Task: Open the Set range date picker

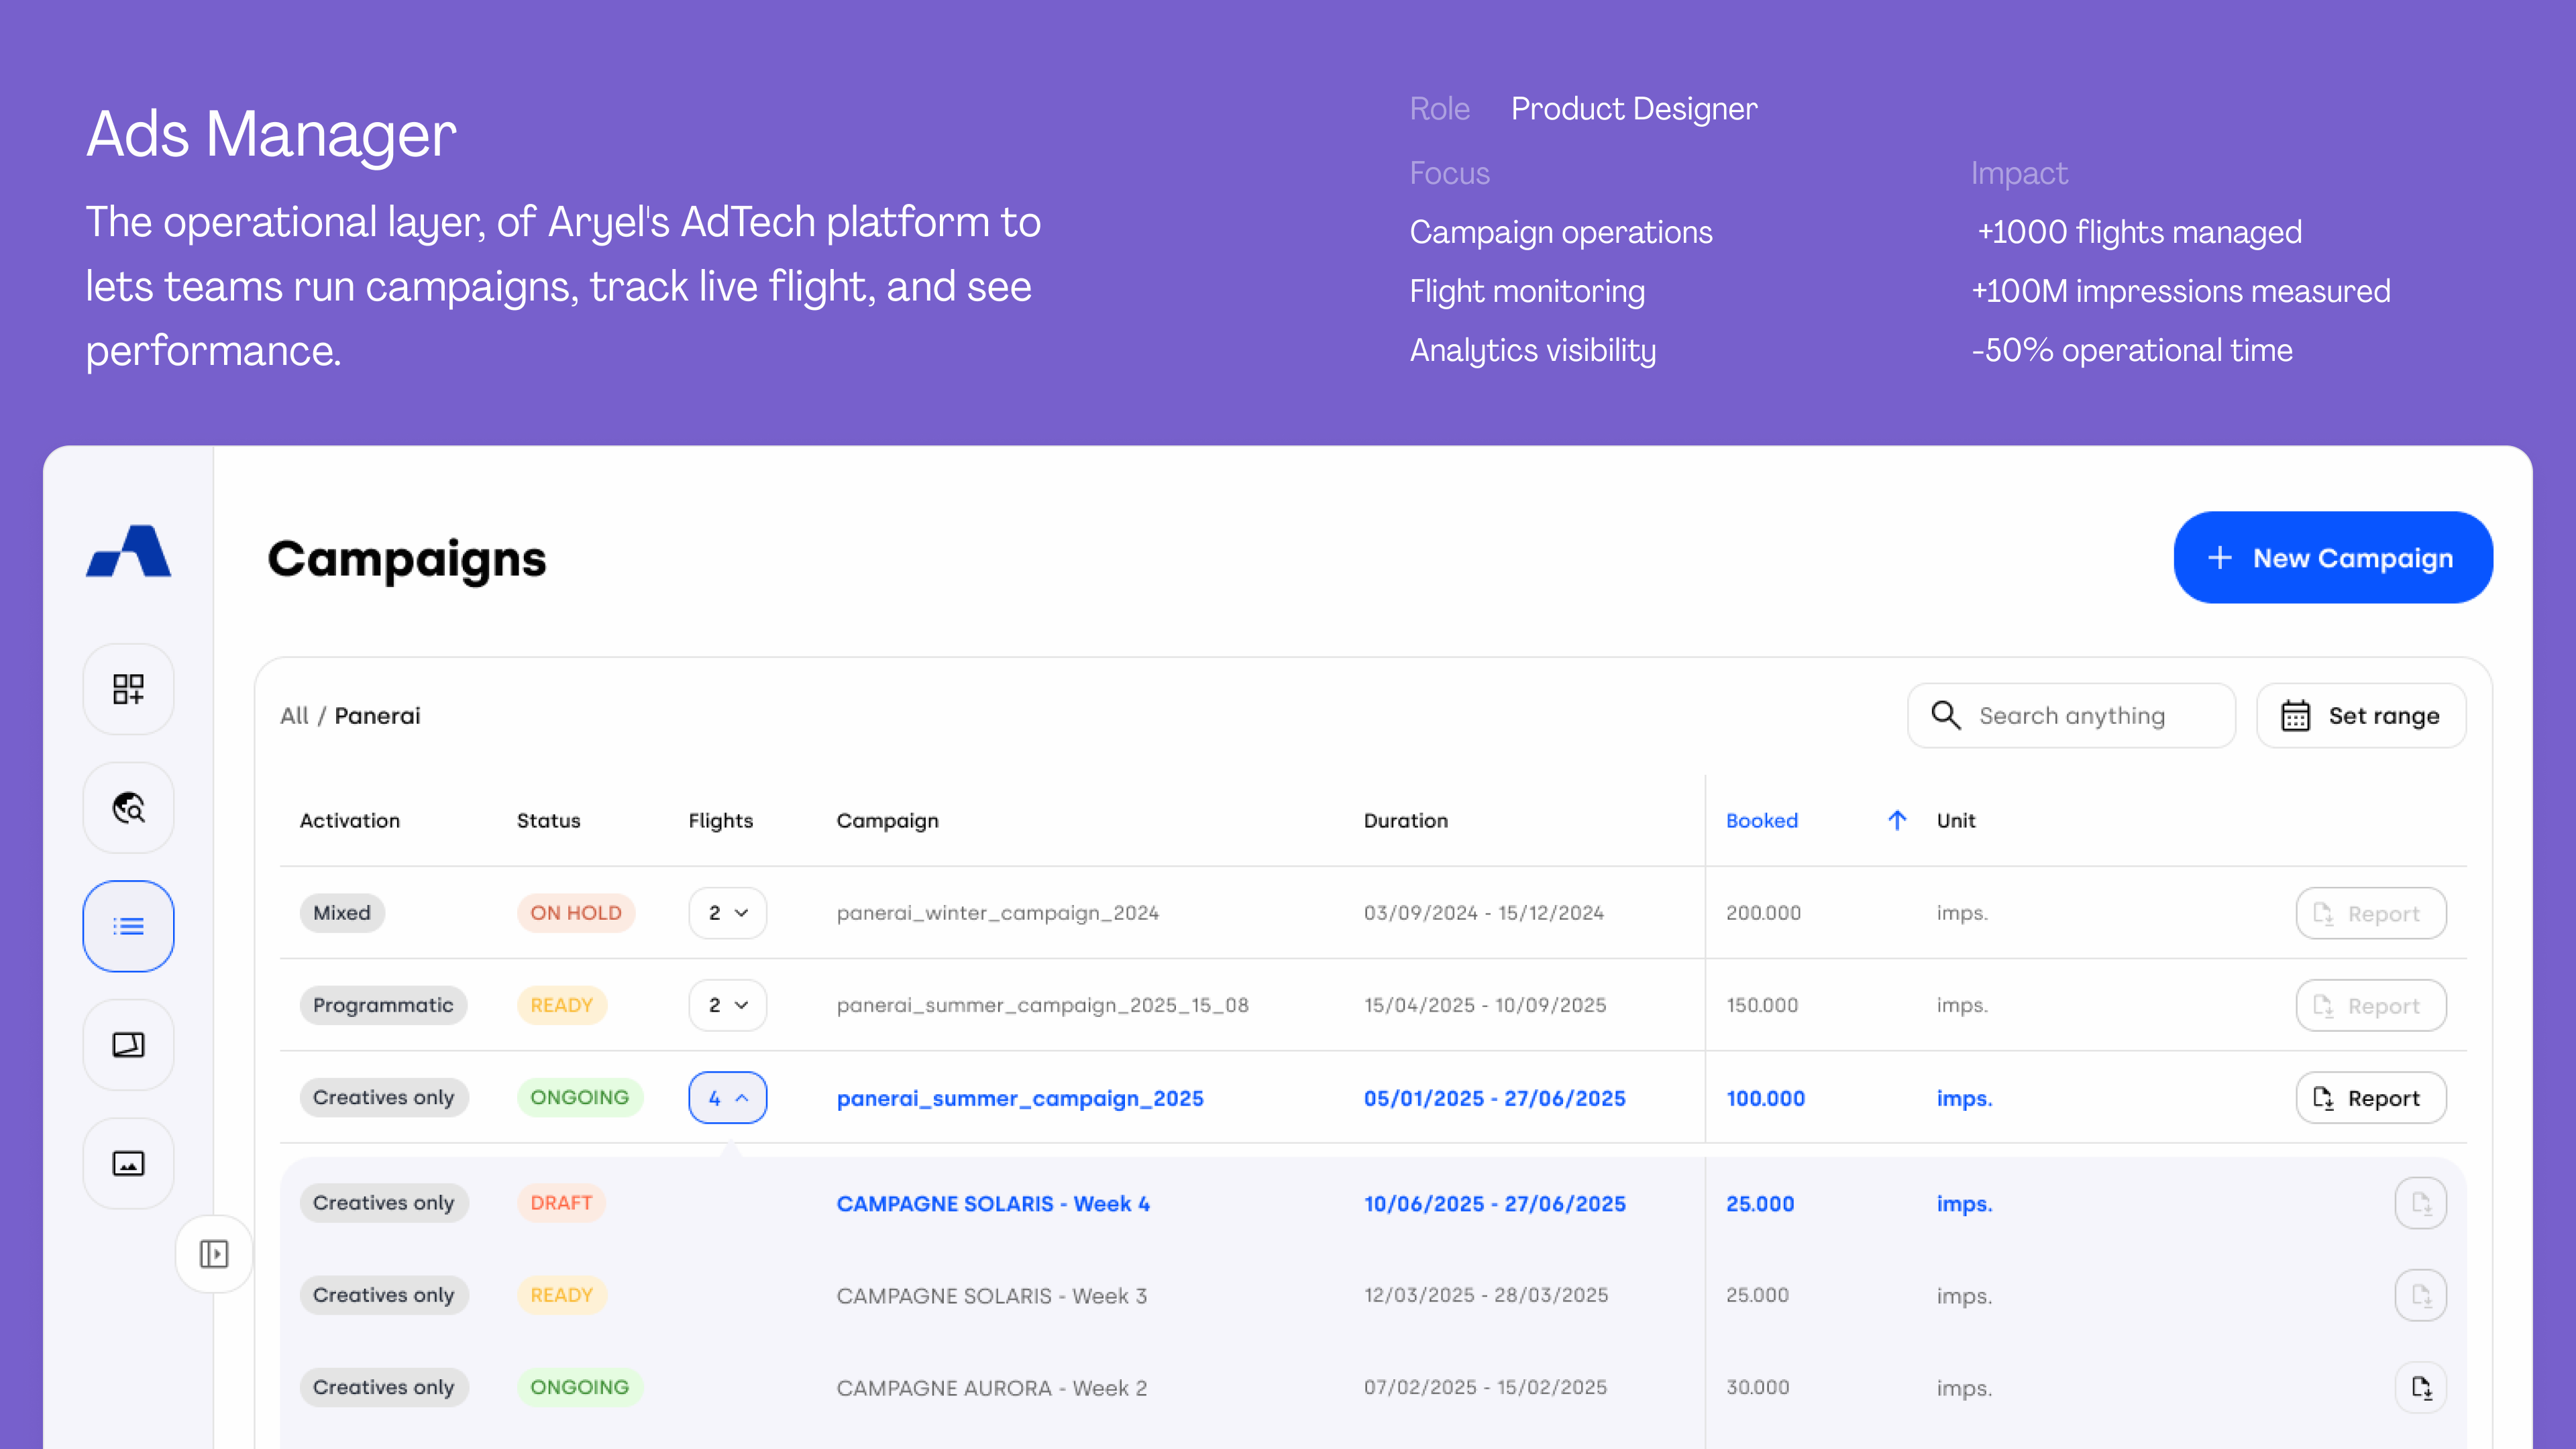Action: point(2361,715)
